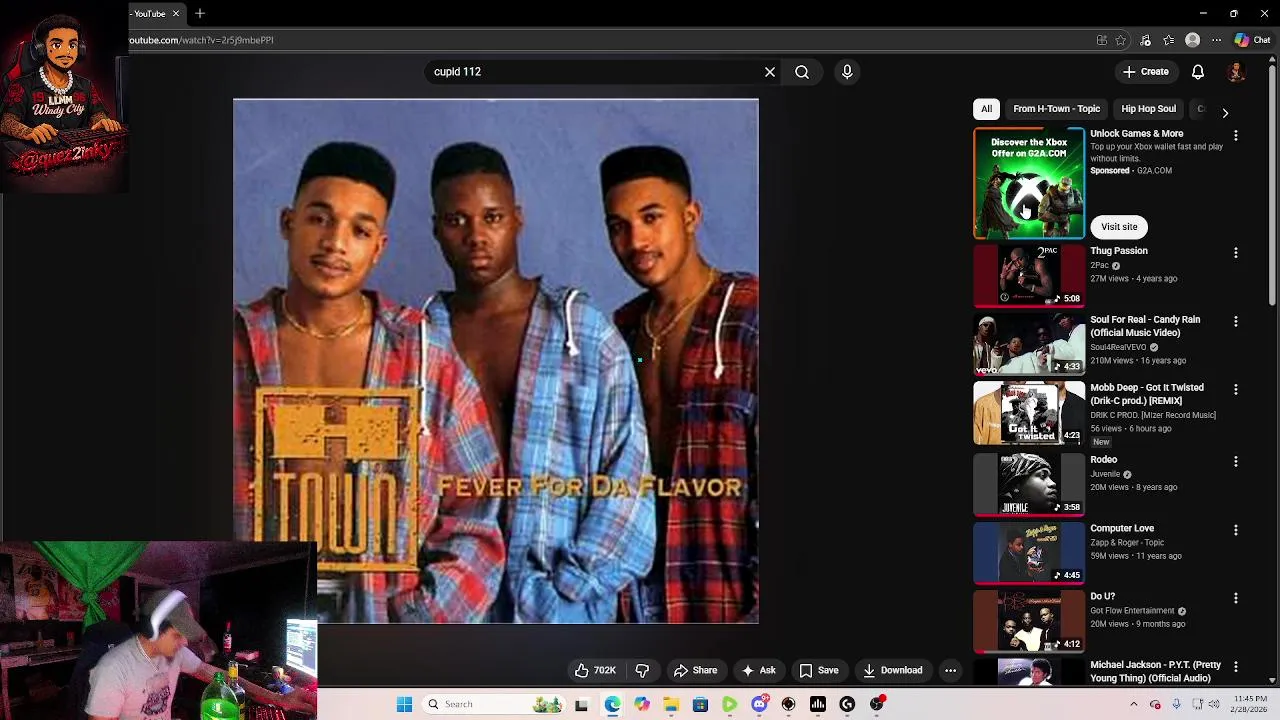
Task: Download the video
Action: click(x=893, y=670)
